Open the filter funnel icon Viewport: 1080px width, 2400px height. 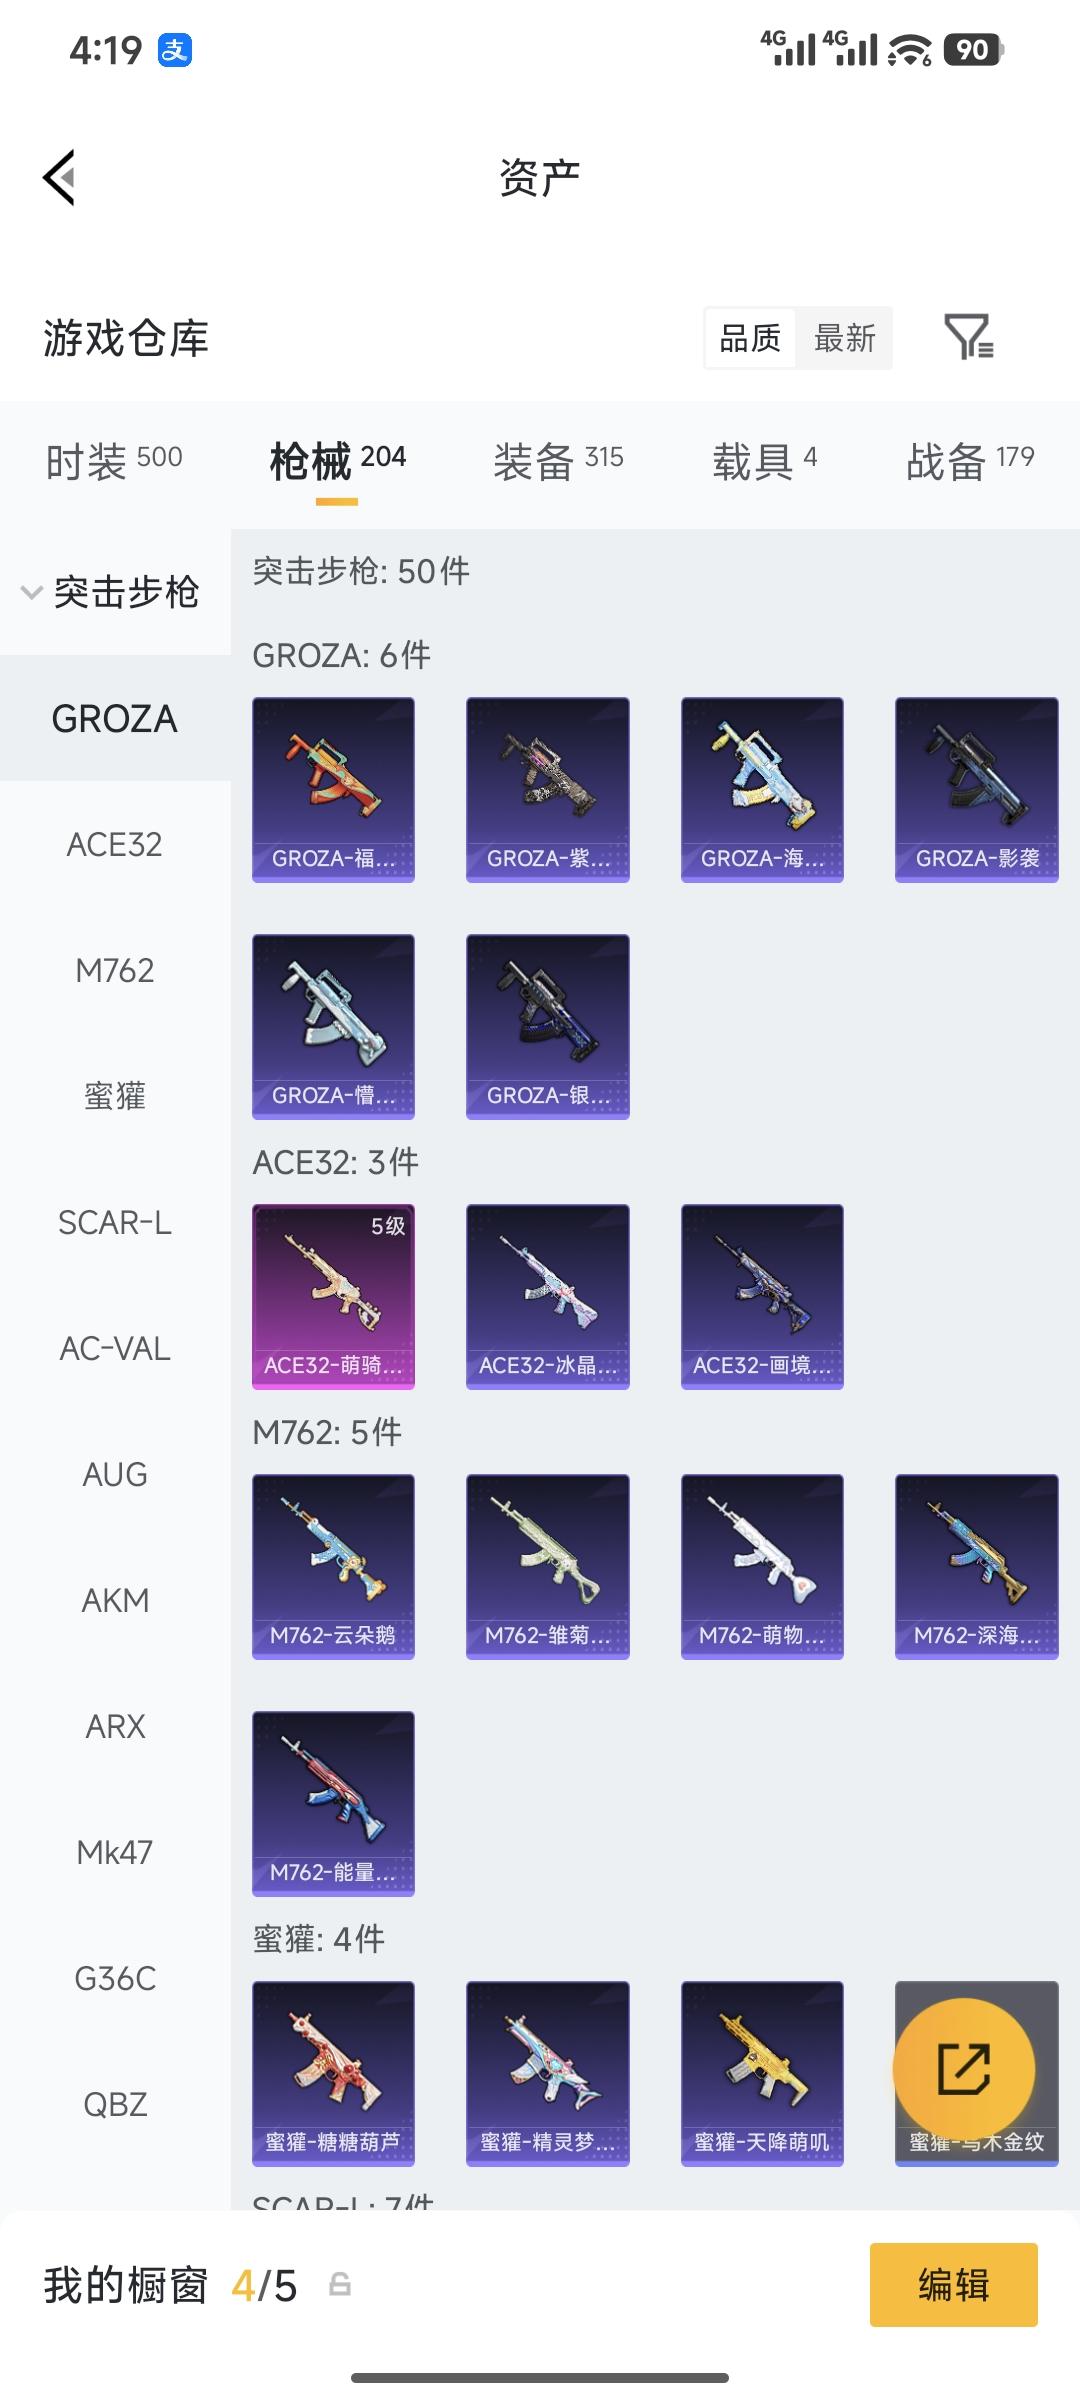click(968, 337)
